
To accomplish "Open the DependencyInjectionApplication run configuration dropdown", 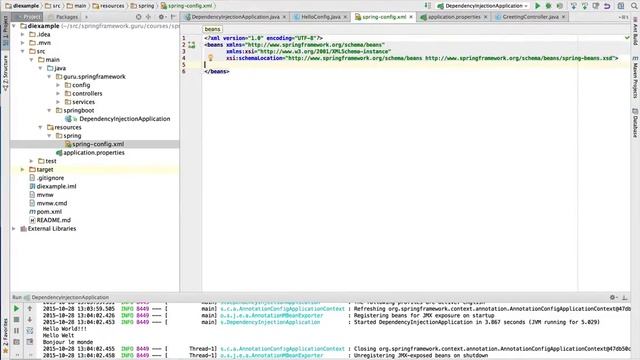I will [x=482, y=6].
